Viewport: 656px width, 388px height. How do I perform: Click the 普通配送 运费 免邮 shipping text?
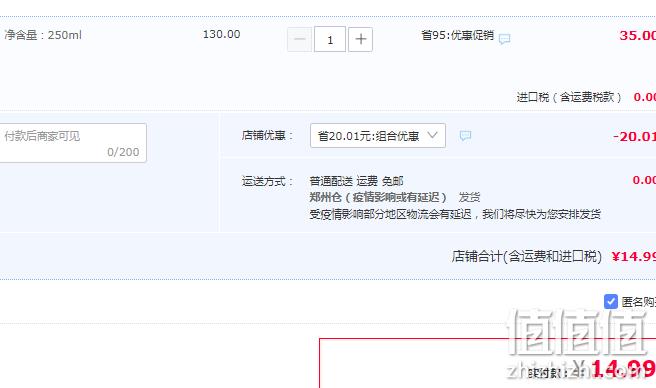(356, 181)
